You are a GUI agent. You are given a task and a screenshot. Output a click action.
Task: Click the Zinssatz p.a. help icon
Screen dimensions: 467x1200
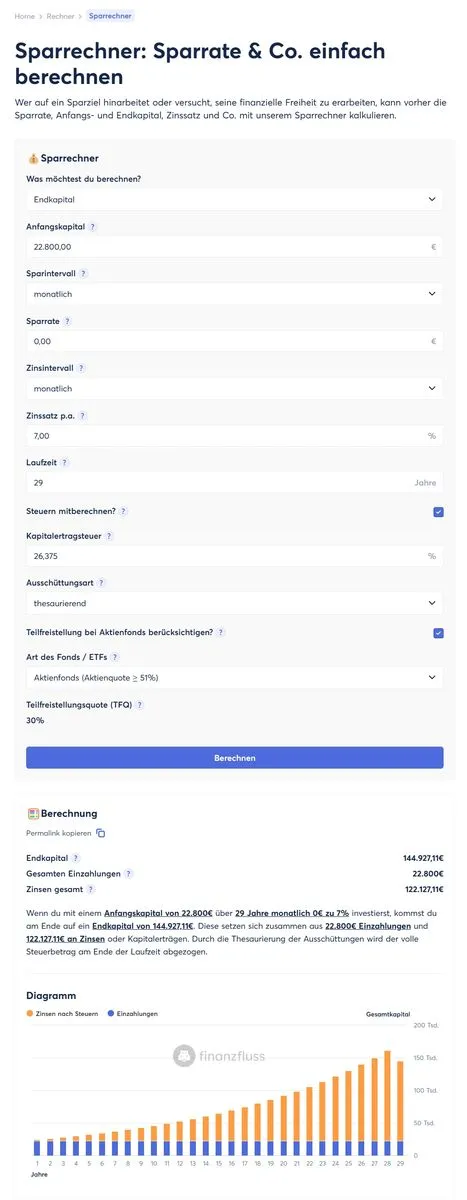(82, 416)
